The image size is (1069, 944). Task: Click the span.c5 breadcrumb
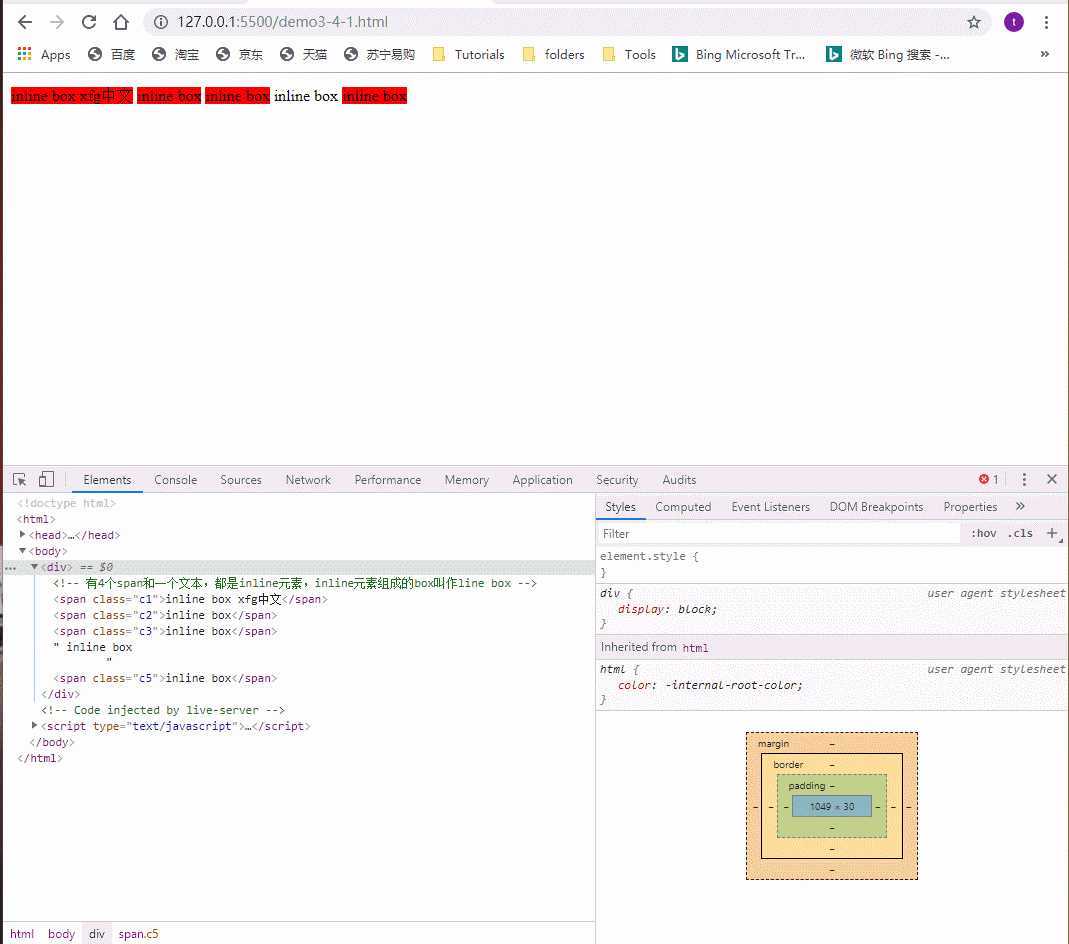coord(138,934)
